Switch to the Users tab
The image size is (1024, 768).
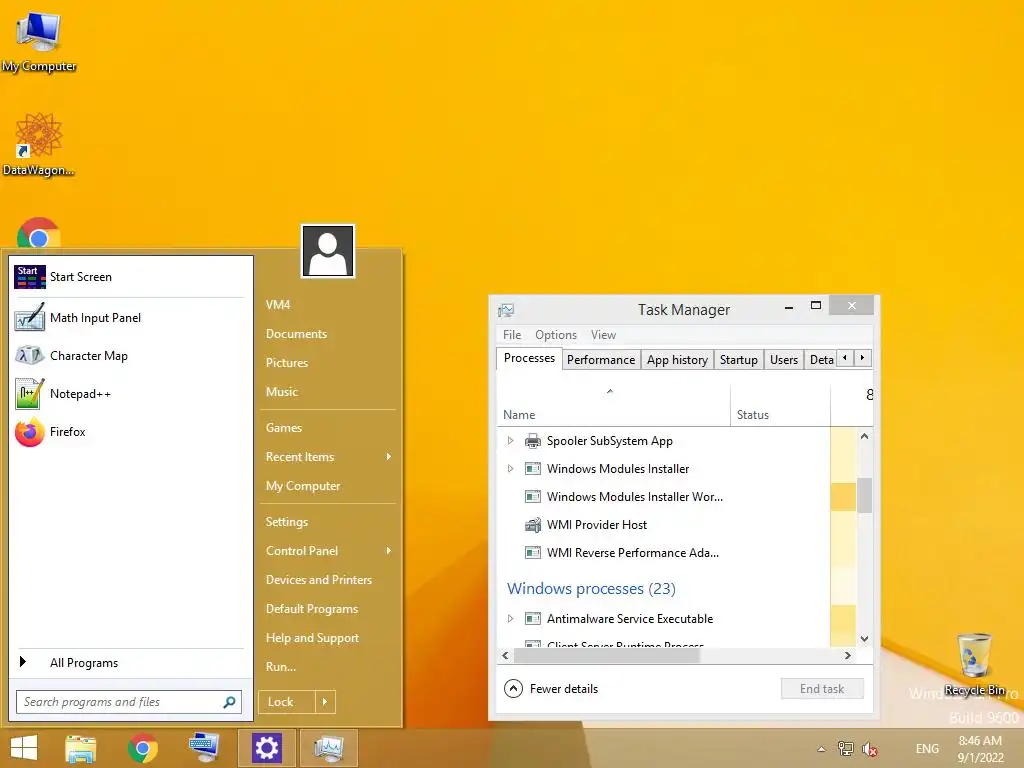[784, 360]
